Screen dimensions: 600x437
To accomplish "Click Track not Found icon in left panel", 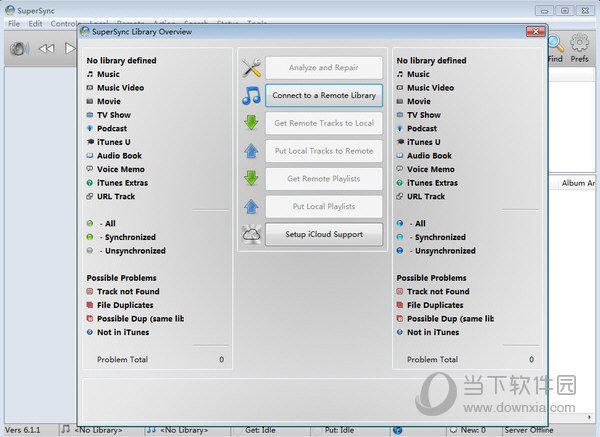I will click(90, 291).
